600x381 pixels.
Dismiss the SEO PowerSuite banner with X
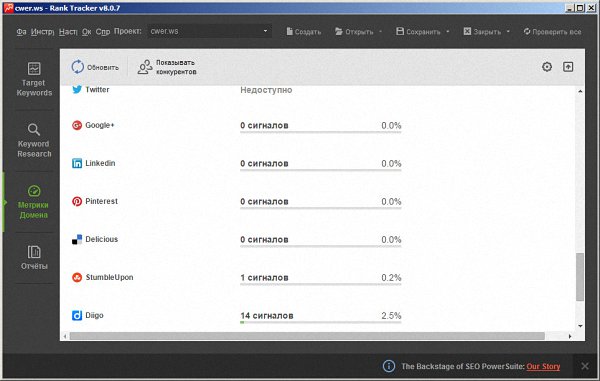click(585, 366)
